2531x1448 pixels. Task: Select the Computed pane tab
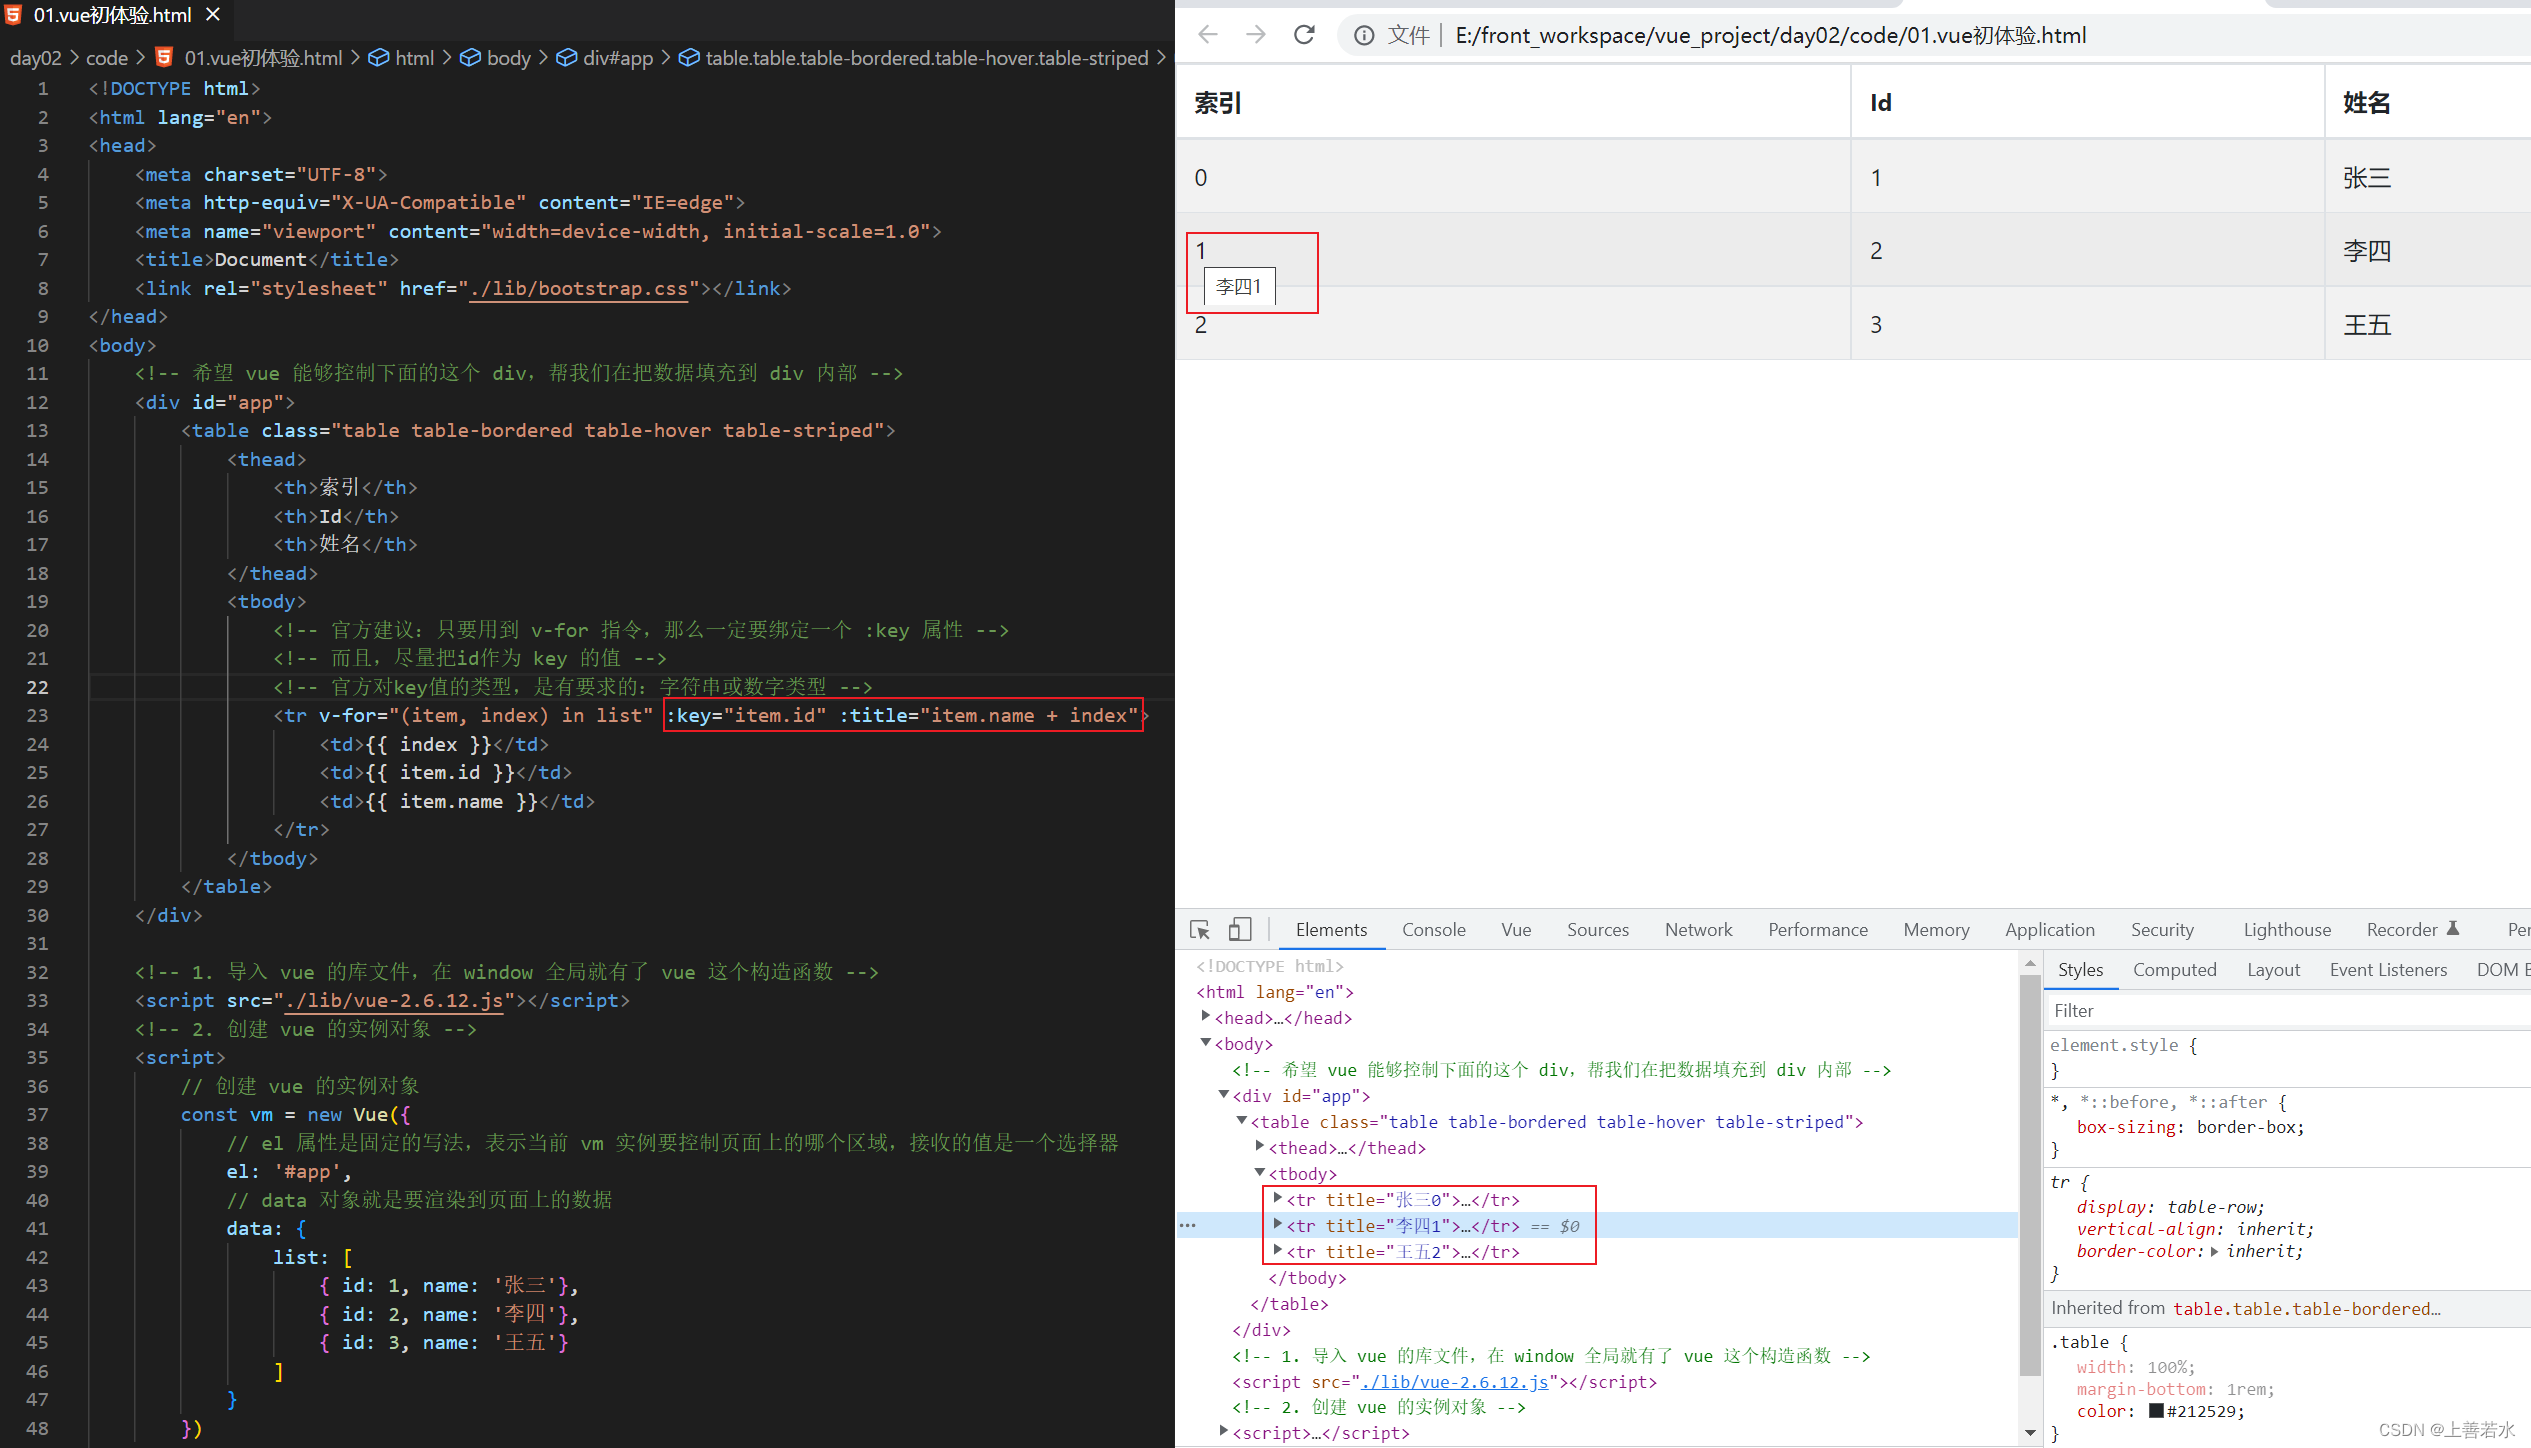tap(2174, 970)
